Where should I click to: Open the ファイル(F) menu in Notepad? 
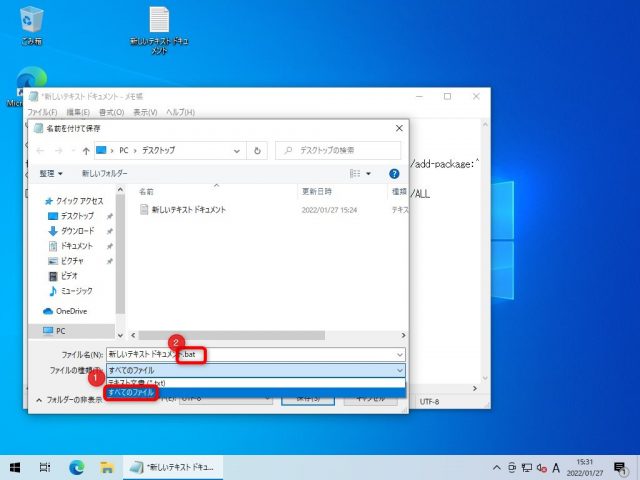[43, 112]
